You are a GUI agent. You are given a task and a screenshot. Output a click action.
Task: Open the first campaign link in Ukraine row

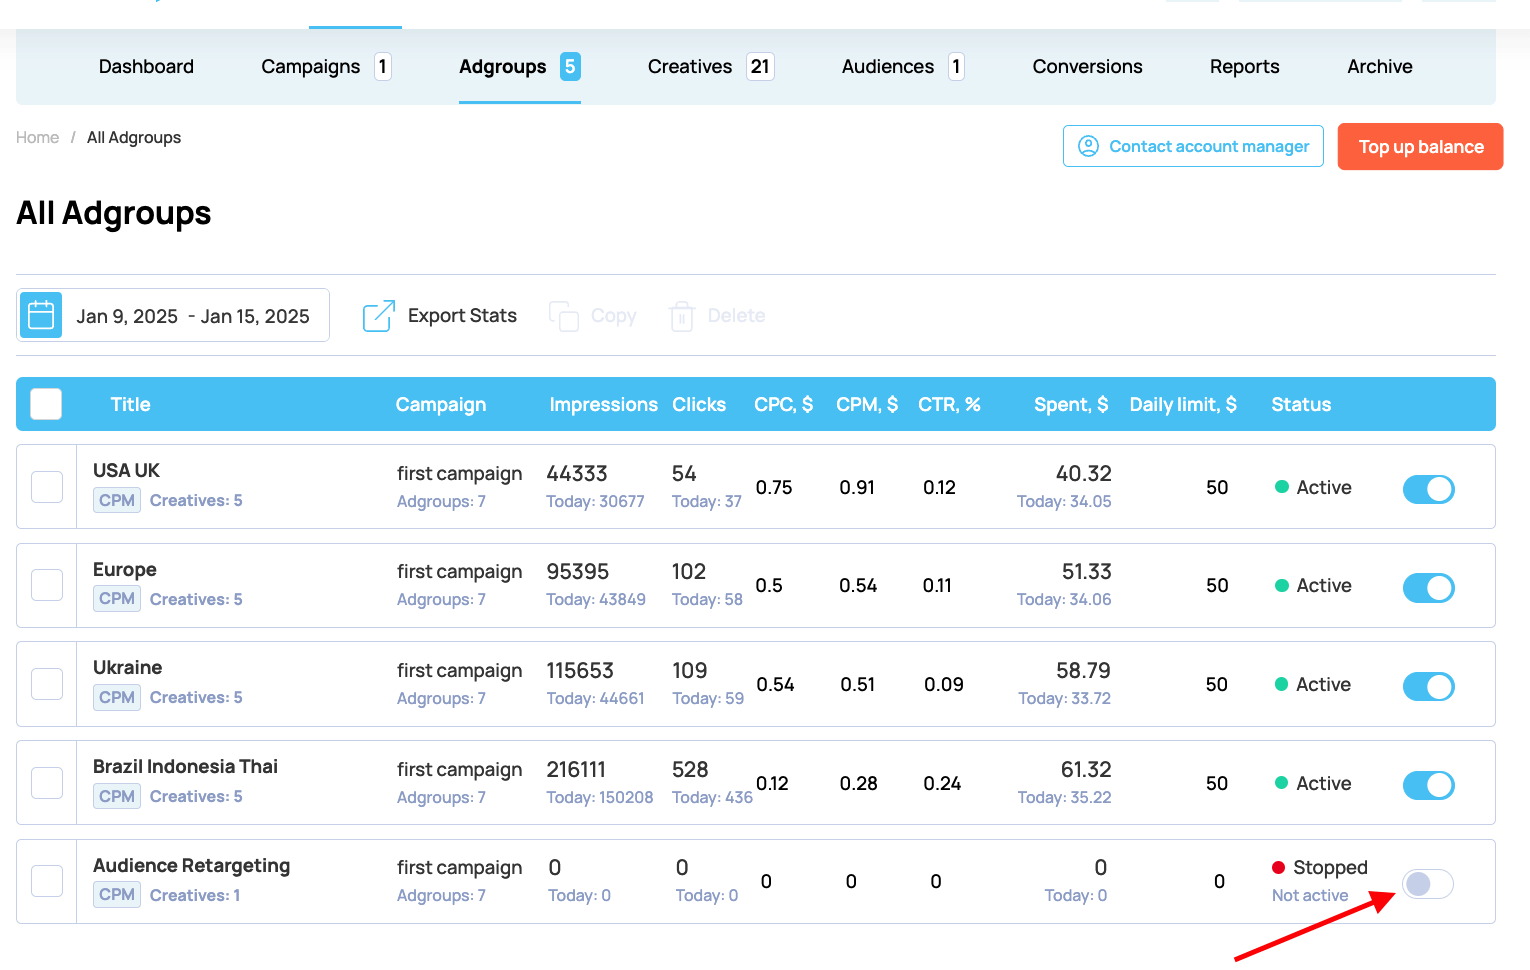pos(459,670)
